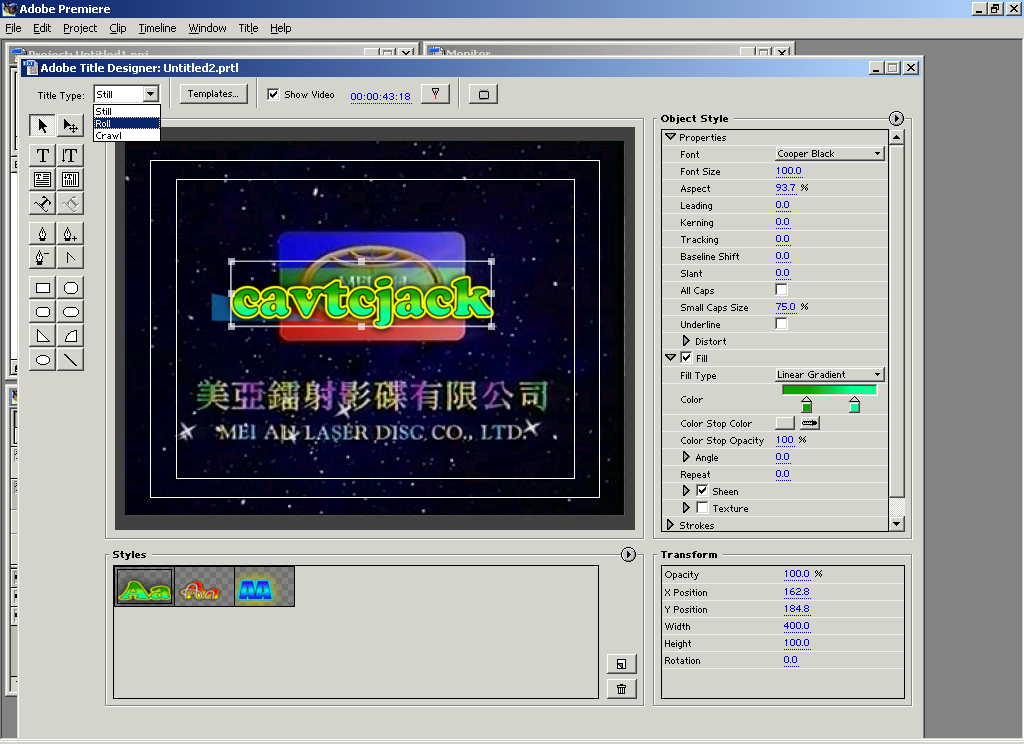Open the Title menu
Viewport: 1024px width, 744px height.
tap(248, 28)
